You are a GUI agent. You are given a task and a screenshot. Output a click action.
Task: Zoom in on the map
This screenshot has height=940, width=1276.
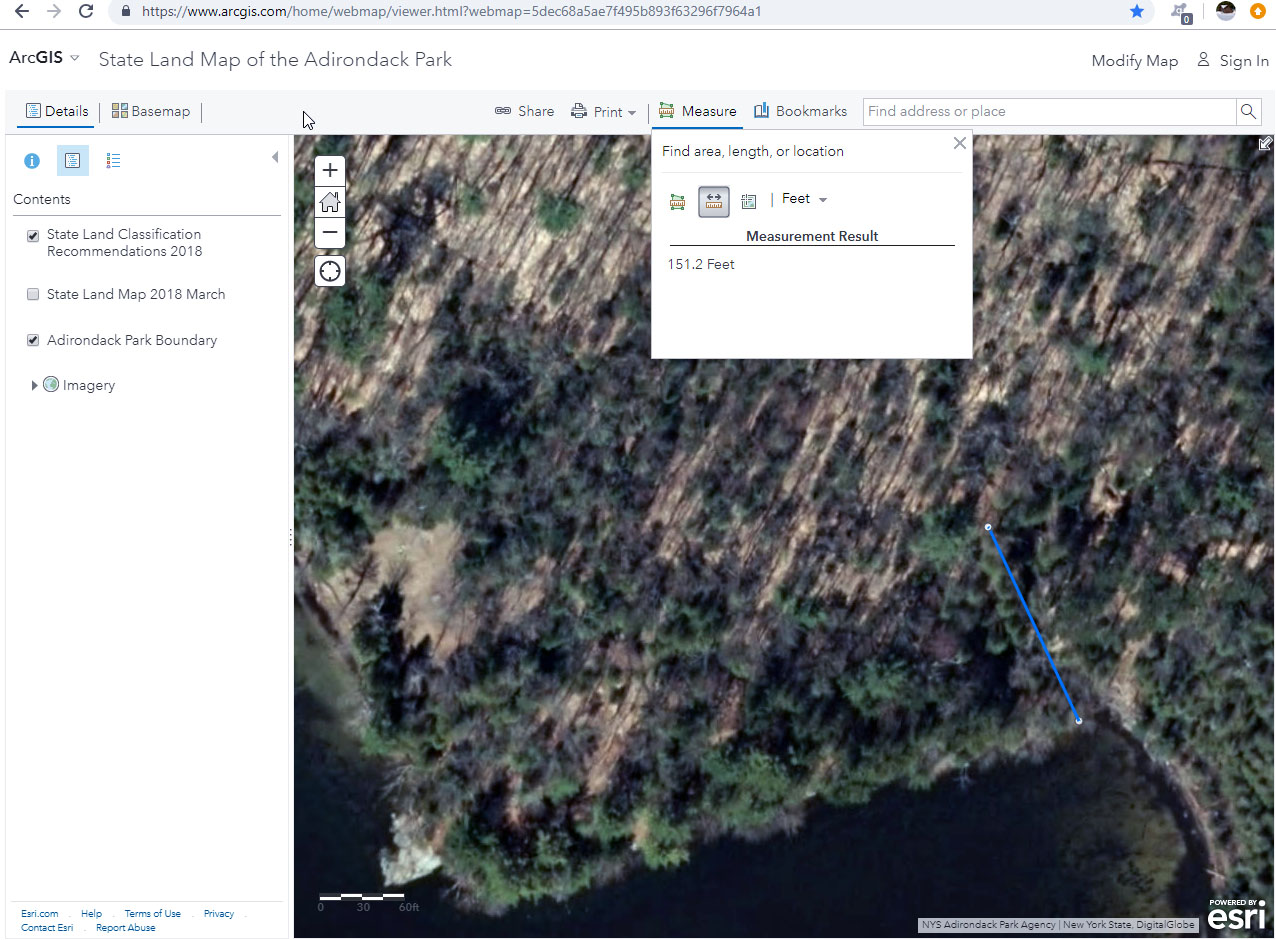[330, 170]
